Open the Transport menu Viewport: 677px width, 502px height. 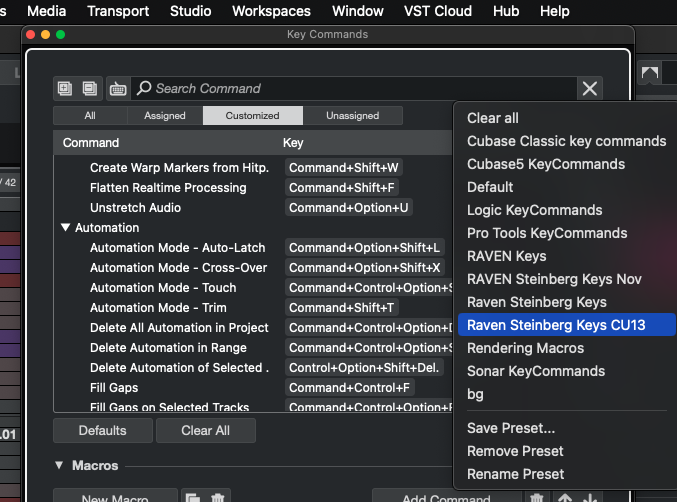(118, 11)
